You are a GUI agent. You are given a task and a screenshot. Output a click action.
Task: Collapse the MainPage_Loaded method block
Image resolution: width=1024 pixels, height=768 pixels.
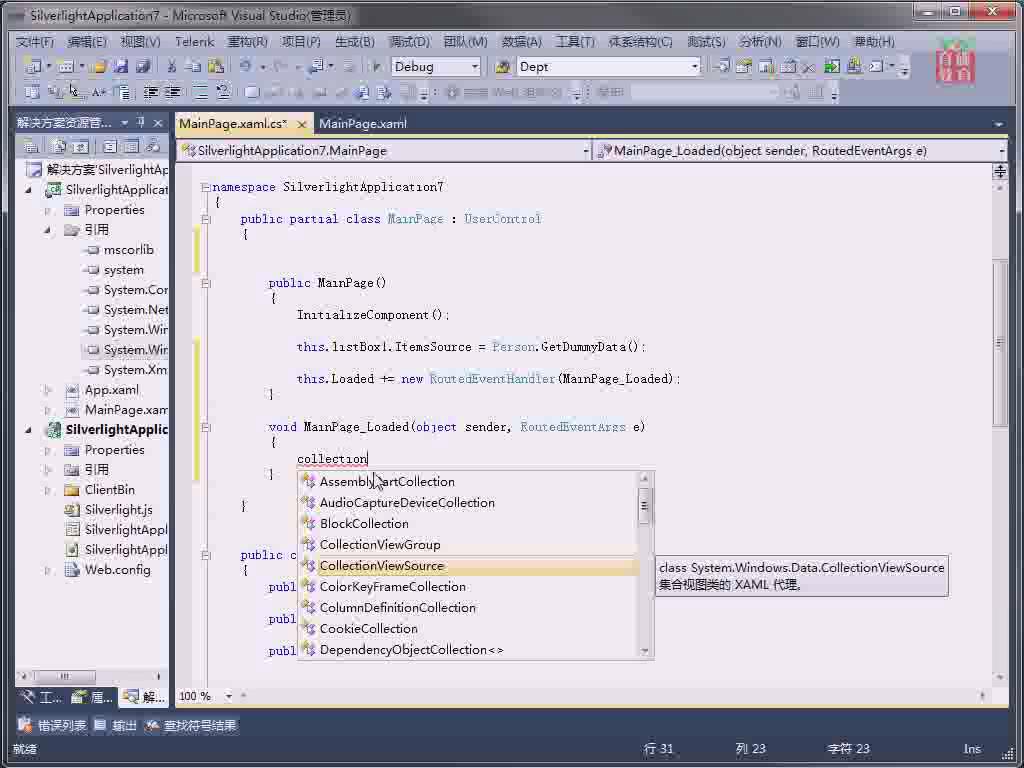coord(205,427)
